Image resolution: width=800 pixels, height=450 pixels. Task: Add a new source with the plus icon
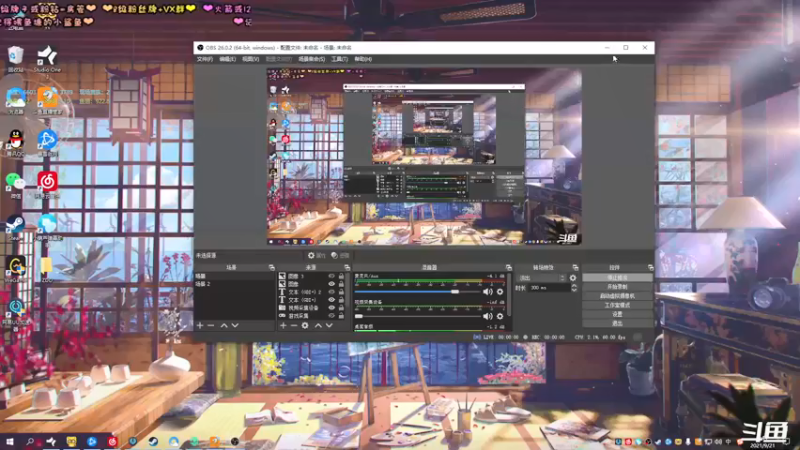(283, 326)
